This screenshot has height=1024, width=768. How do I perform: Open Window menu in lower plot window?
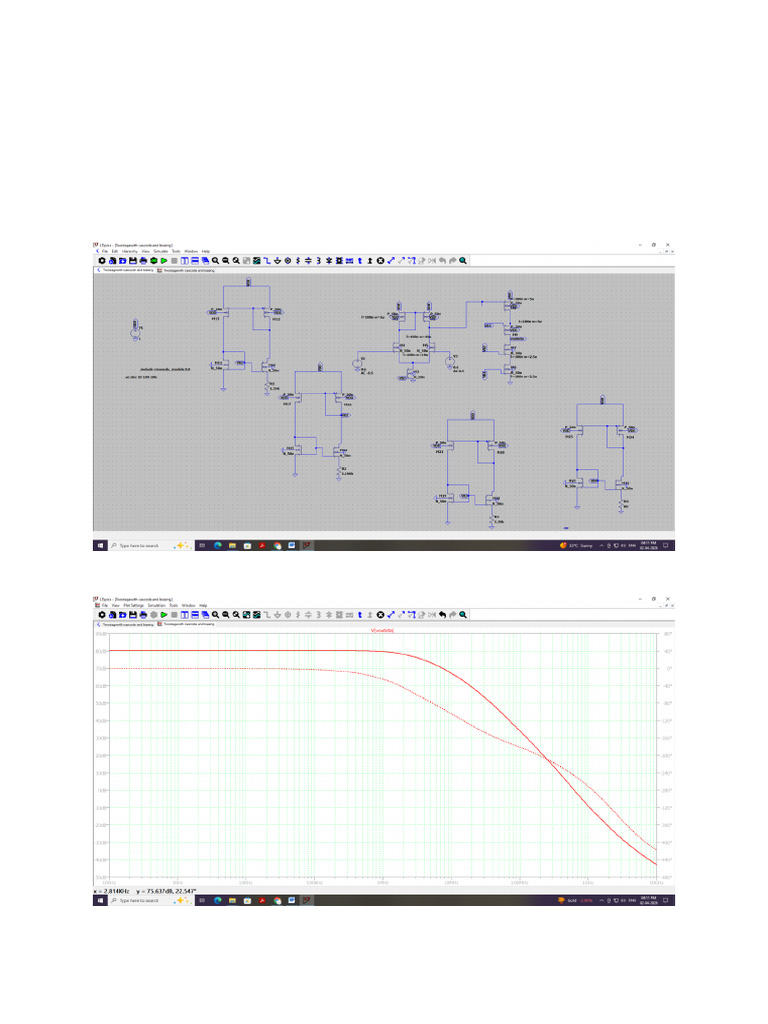click(188, 605)
